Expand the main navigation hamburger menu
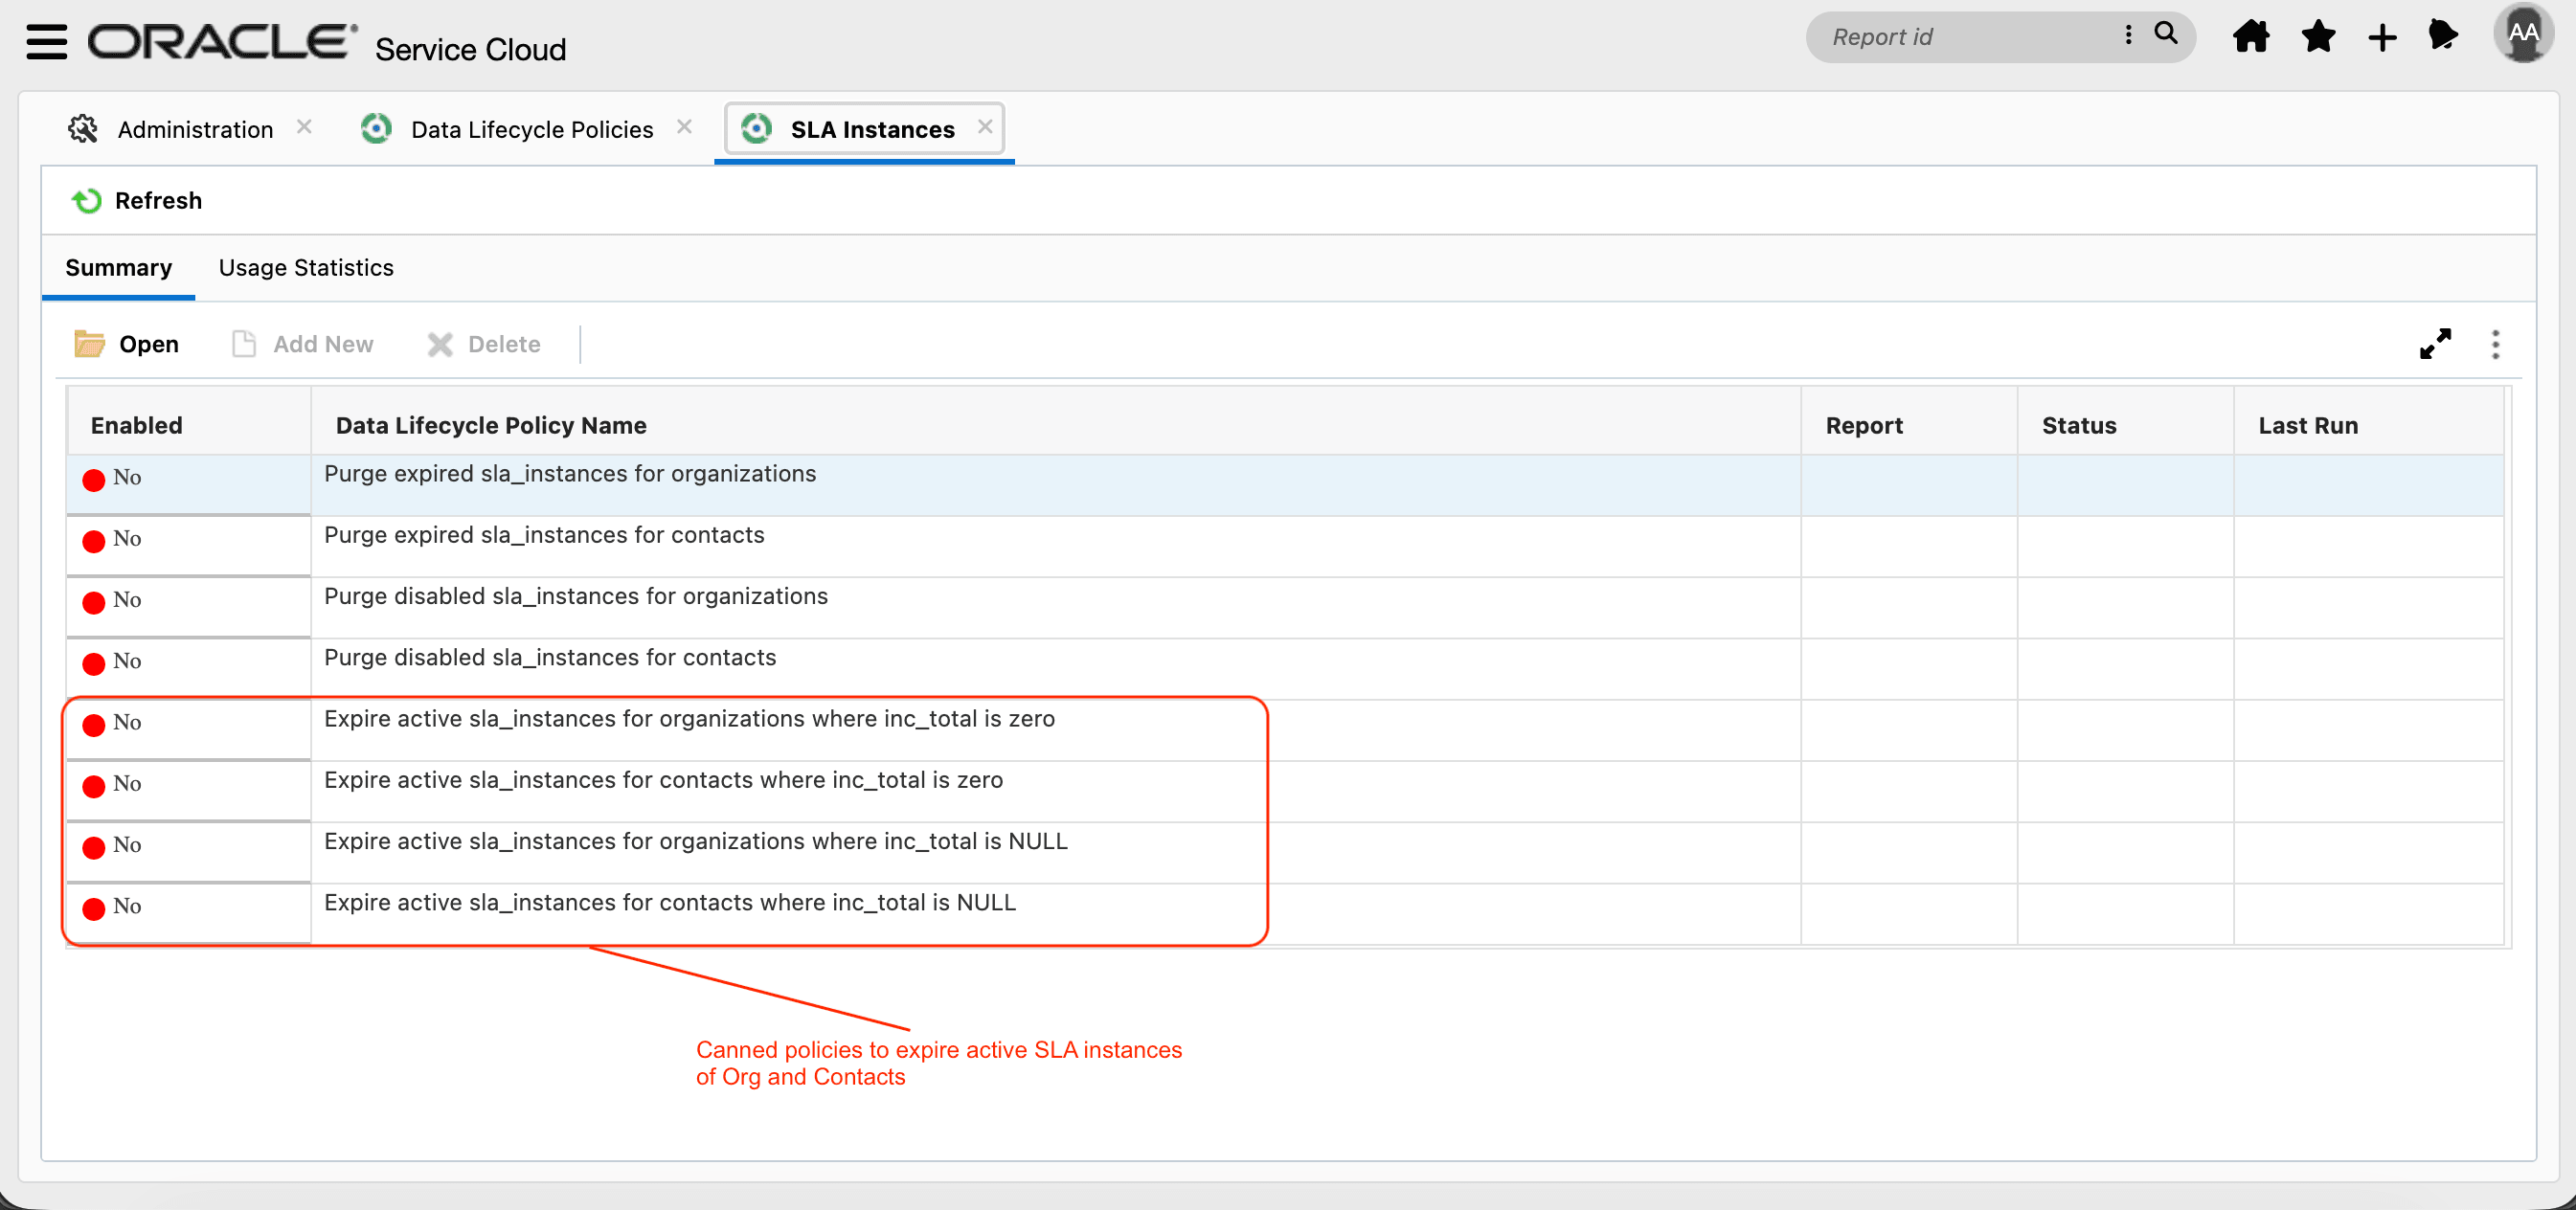The height and width of the screenshot is (1210, 2576). 45,42
